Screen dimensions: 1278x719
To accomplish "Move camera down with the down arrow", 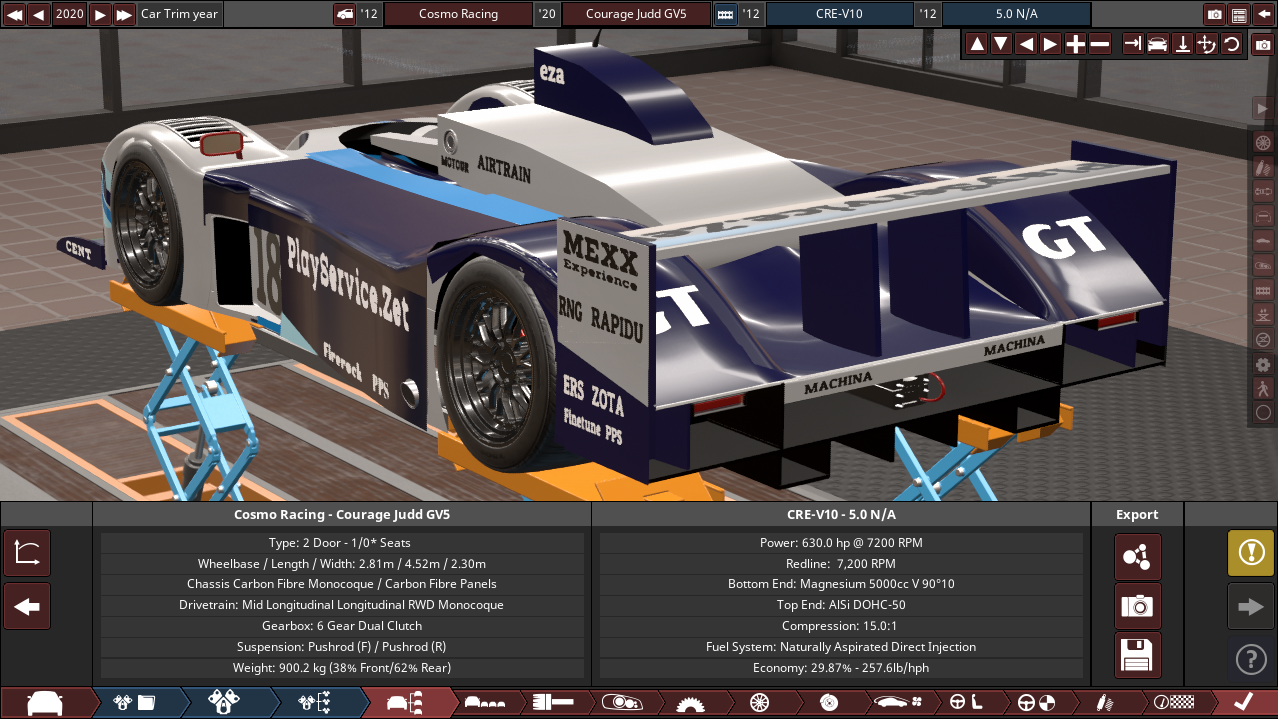I will pos(1001,44).
